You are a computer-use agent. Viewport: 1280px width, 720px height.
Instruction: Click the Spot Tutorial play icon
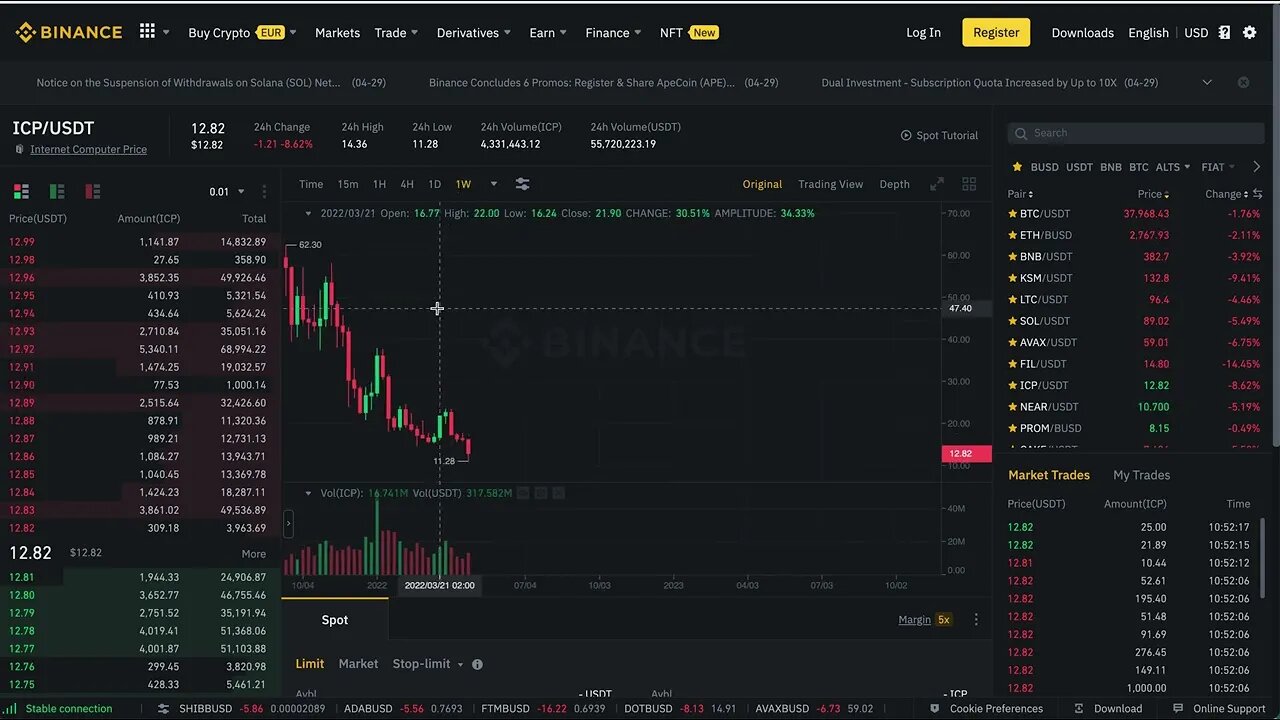(x=906, y=135)
